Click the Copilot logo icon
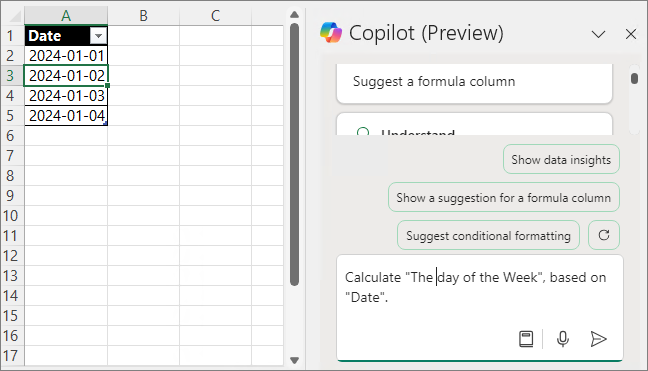The image size is (648, 371). point(331,33)
